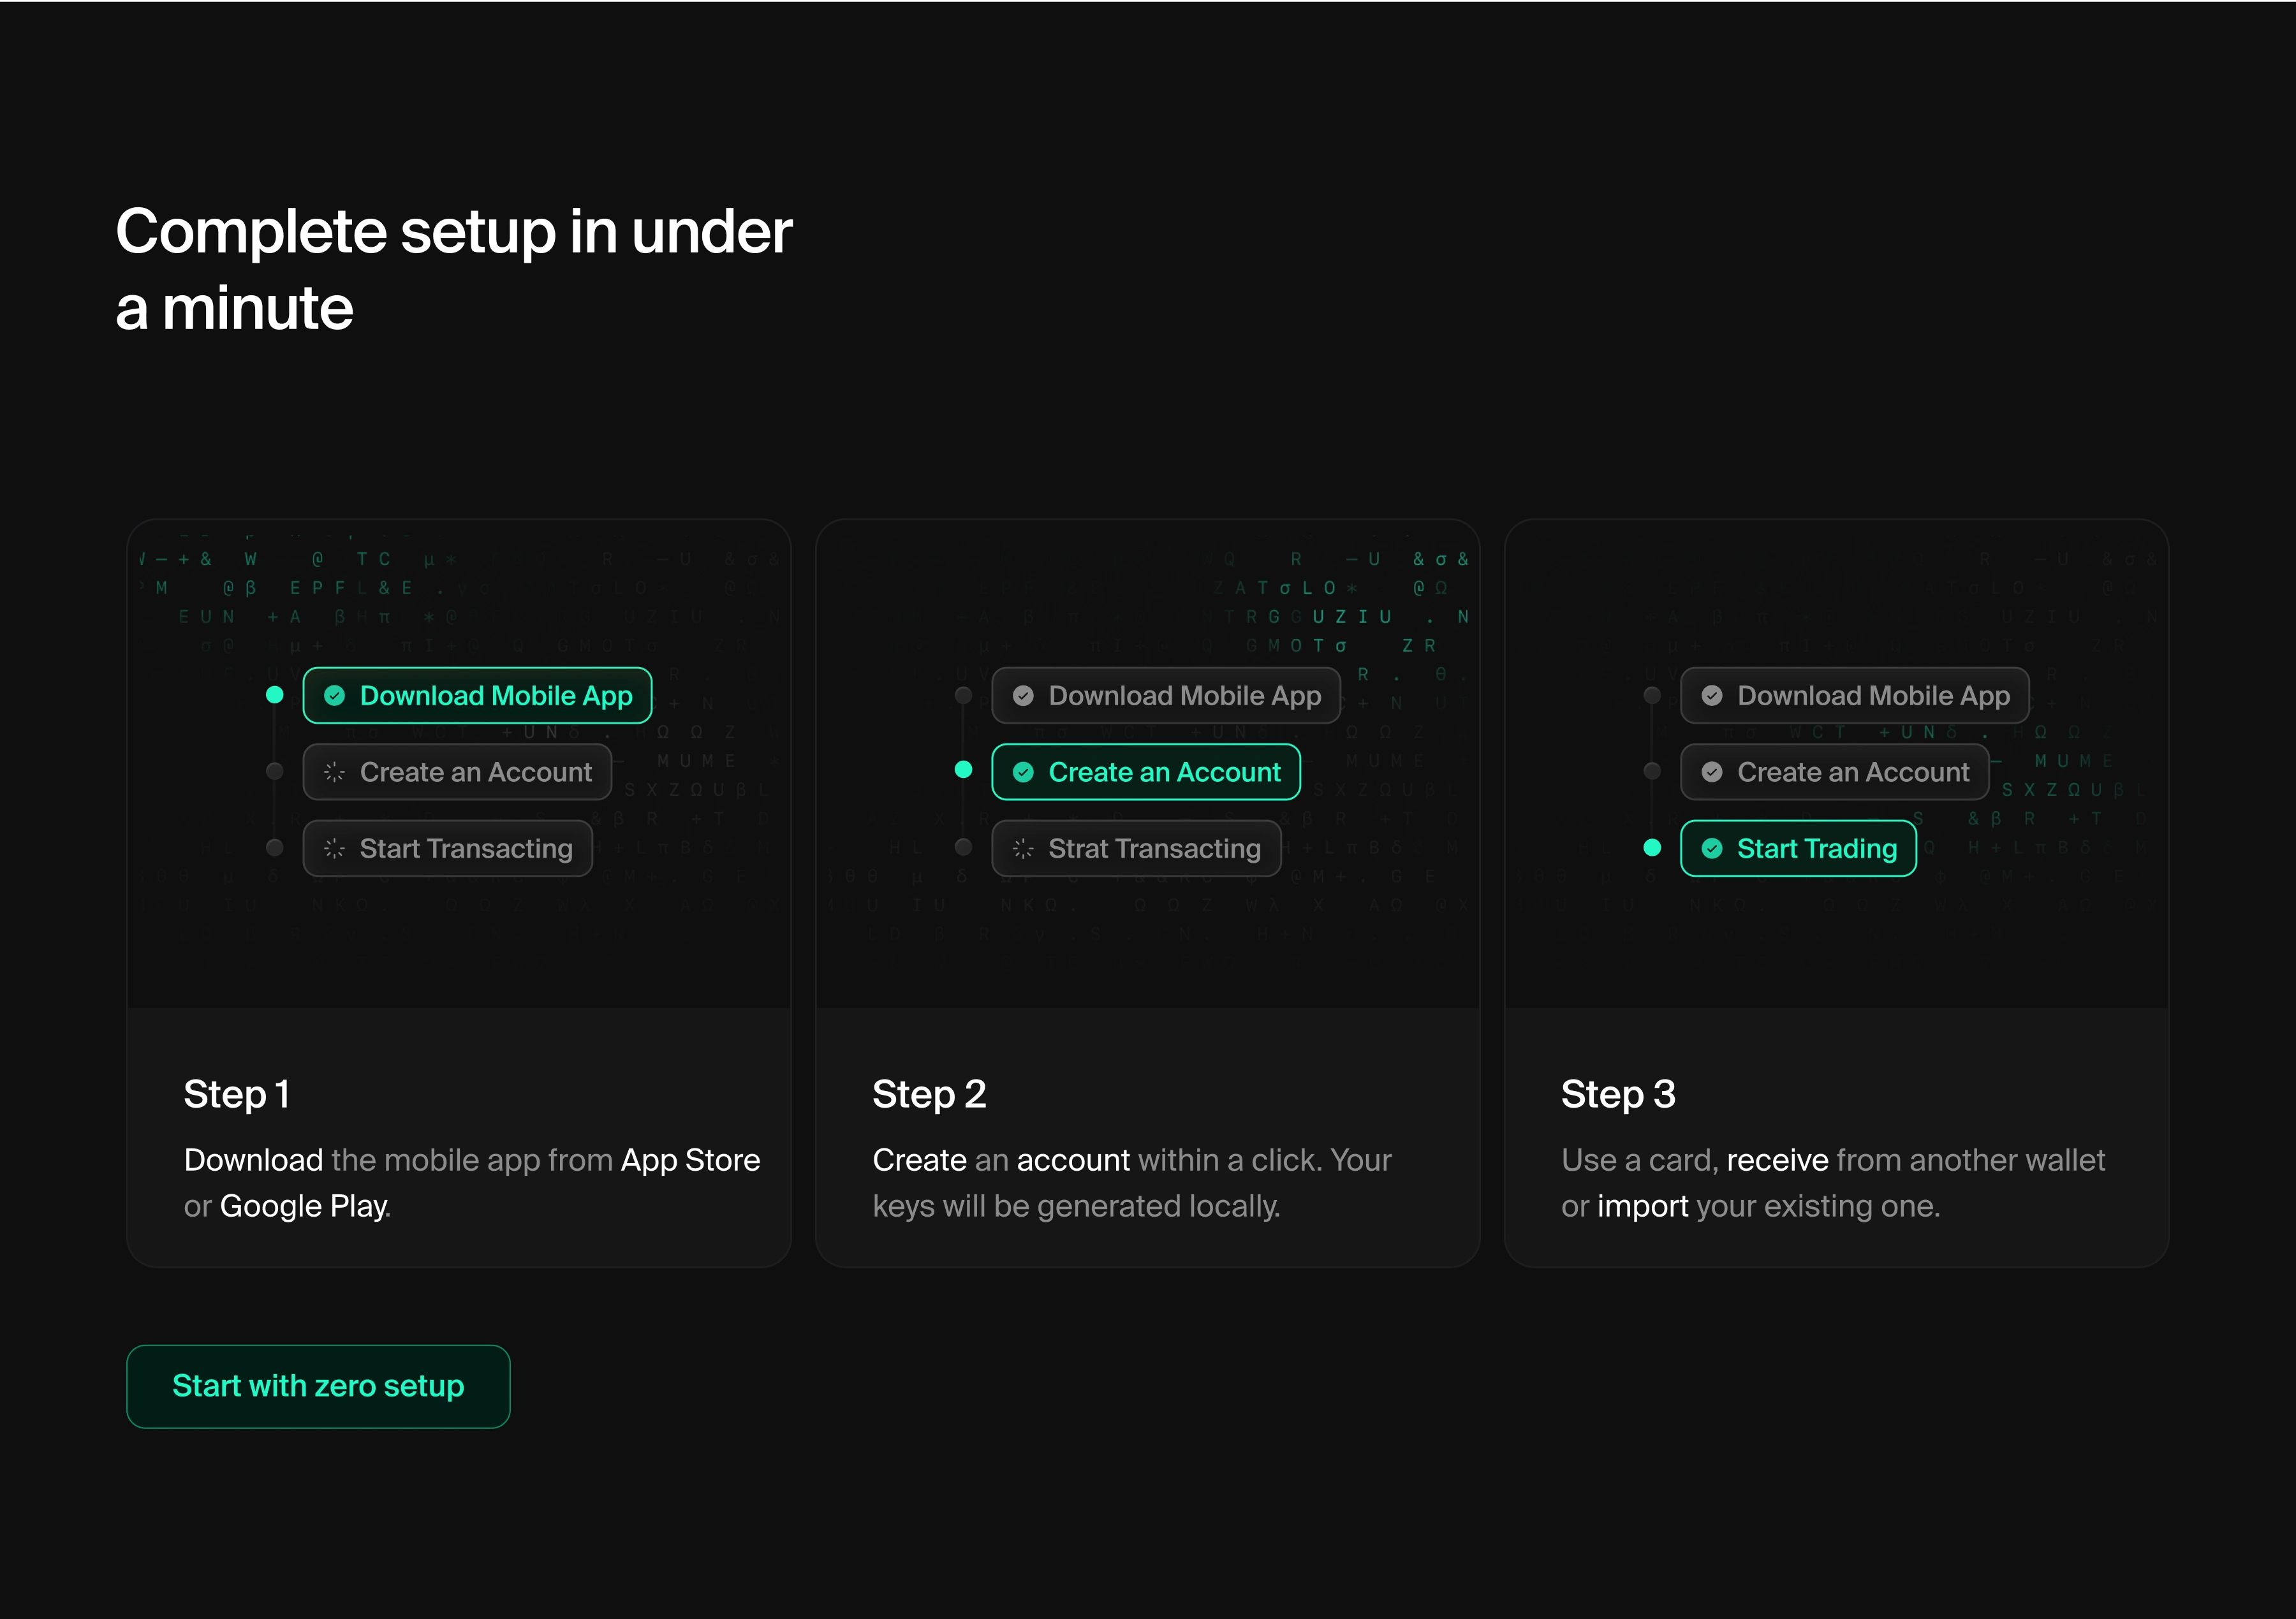
Task: Click spinner icon beside Create an Account in the Step 1 card
Action: (335, 772)
